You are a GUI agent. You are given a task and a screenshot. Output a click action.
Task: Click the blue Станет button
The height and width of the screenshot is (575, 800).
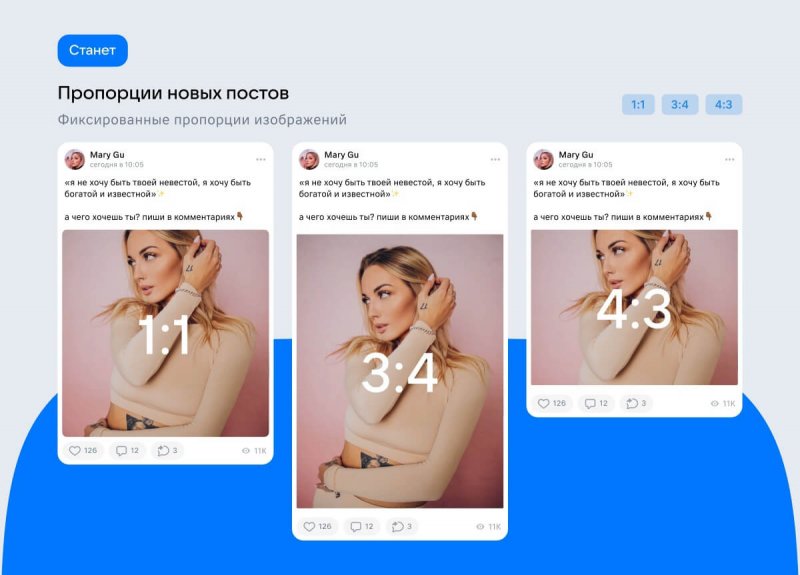(x=92, y=51)
